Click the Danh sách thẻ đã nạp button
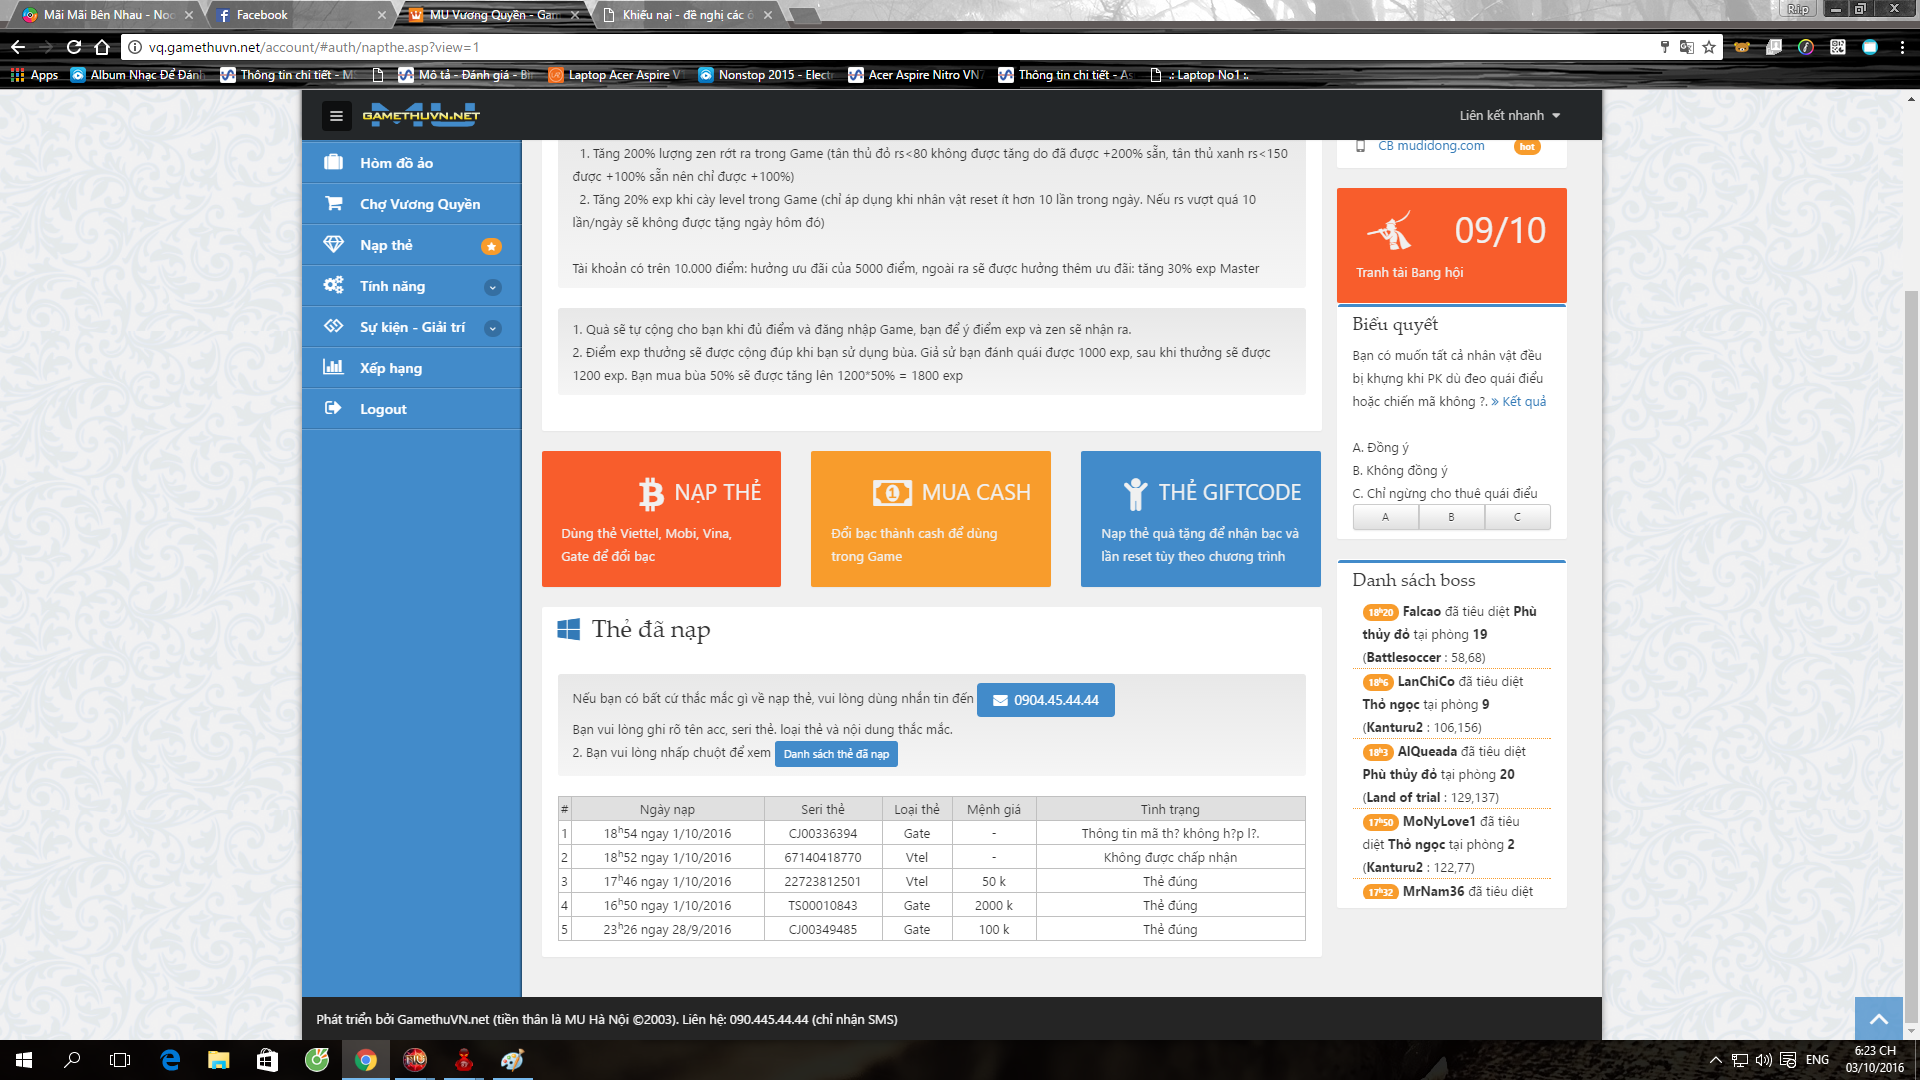 [836, 754]
